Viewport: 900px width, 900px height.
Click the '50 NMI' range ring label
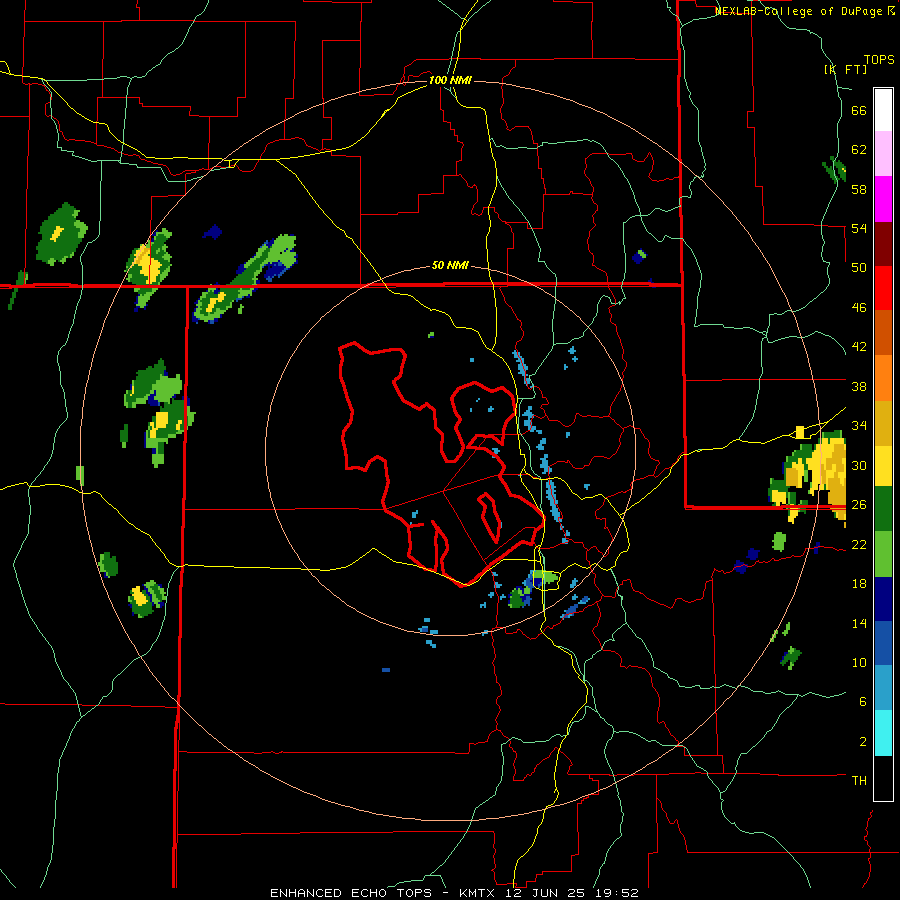(450, 265)
